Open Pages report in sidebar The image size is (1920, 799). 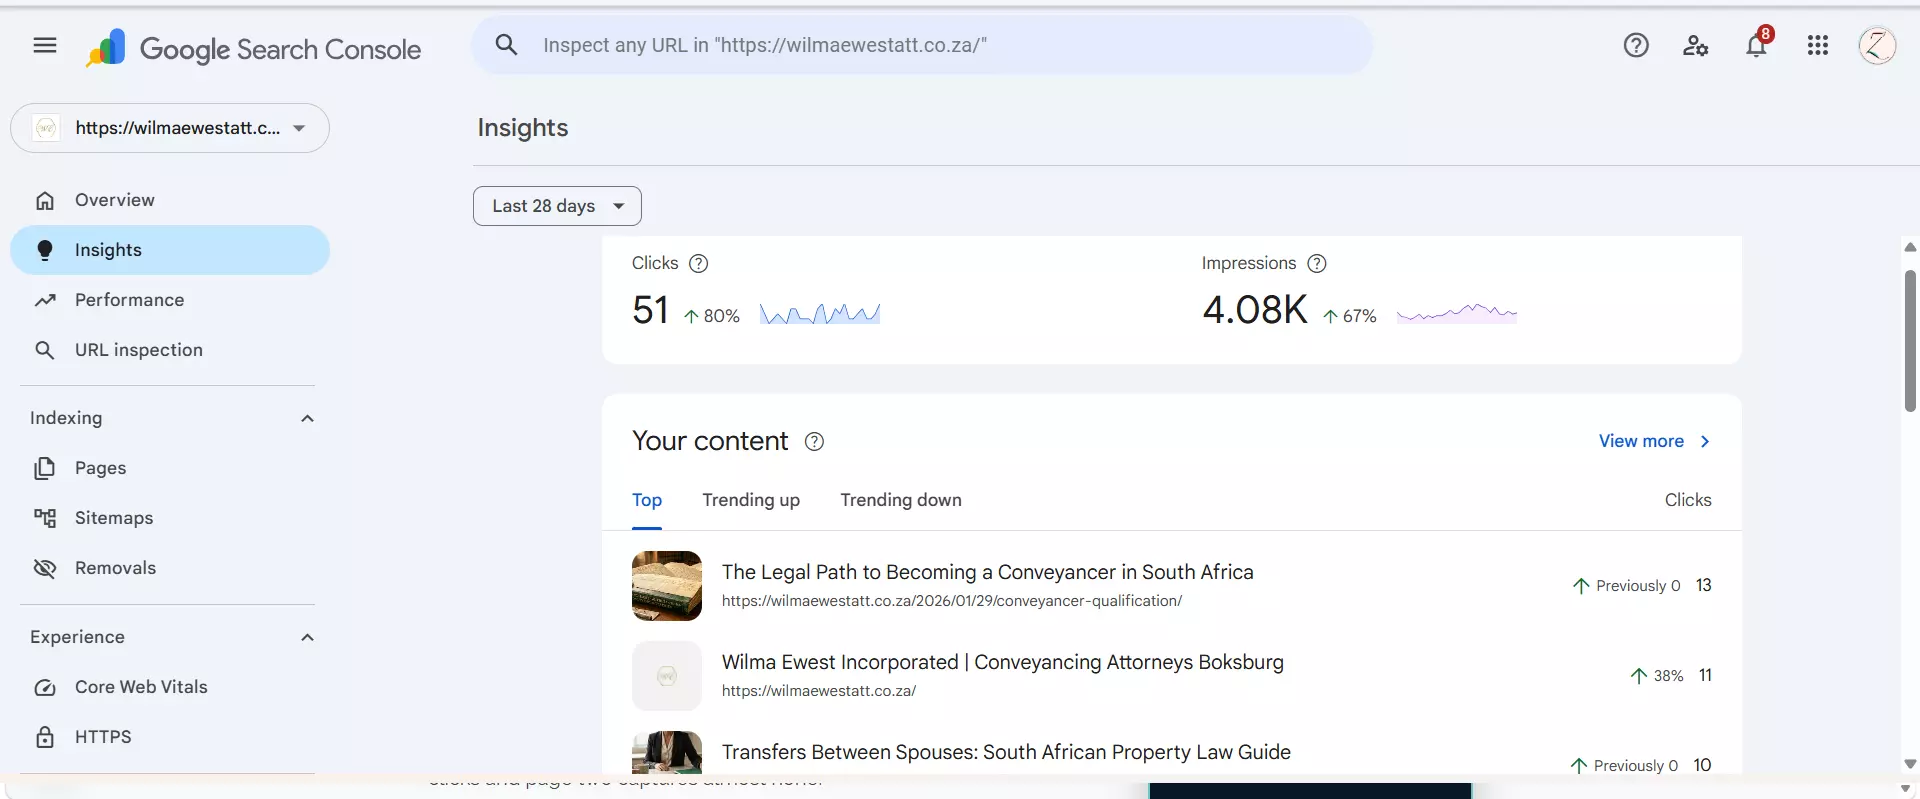click(170, 468)
